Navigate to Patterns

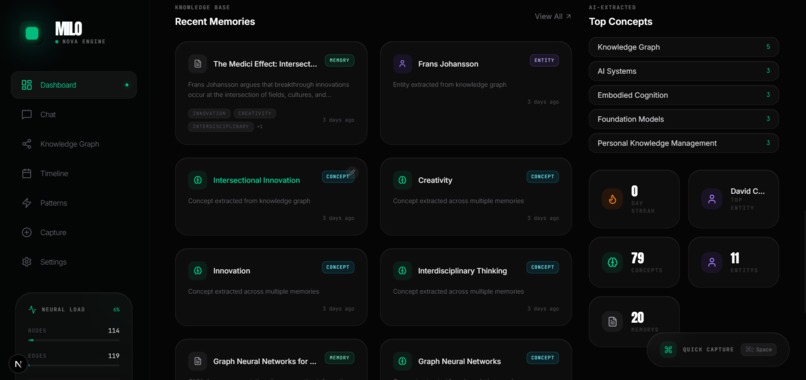pyautogui.click(x=74, y=203)
